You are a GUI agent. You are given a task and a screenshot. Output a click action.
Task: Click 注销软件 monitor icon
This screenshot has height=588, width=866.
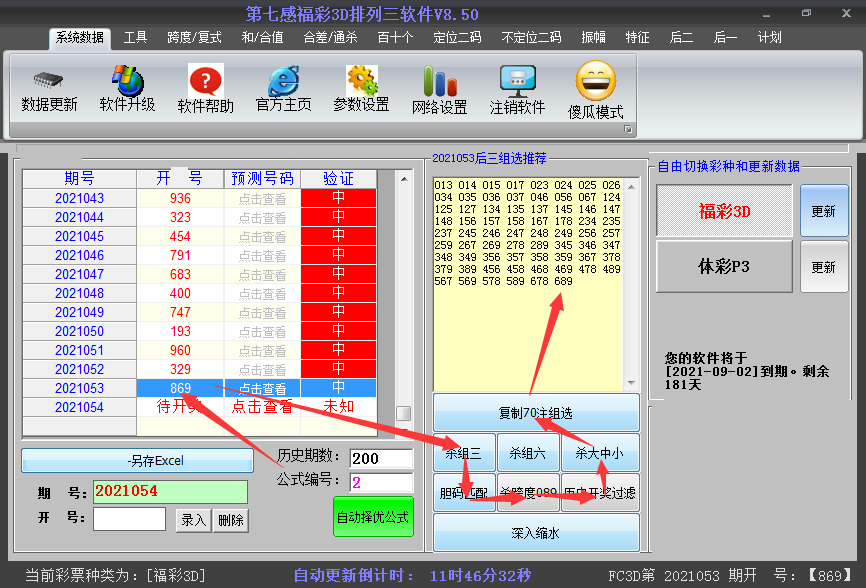[518, 81]
